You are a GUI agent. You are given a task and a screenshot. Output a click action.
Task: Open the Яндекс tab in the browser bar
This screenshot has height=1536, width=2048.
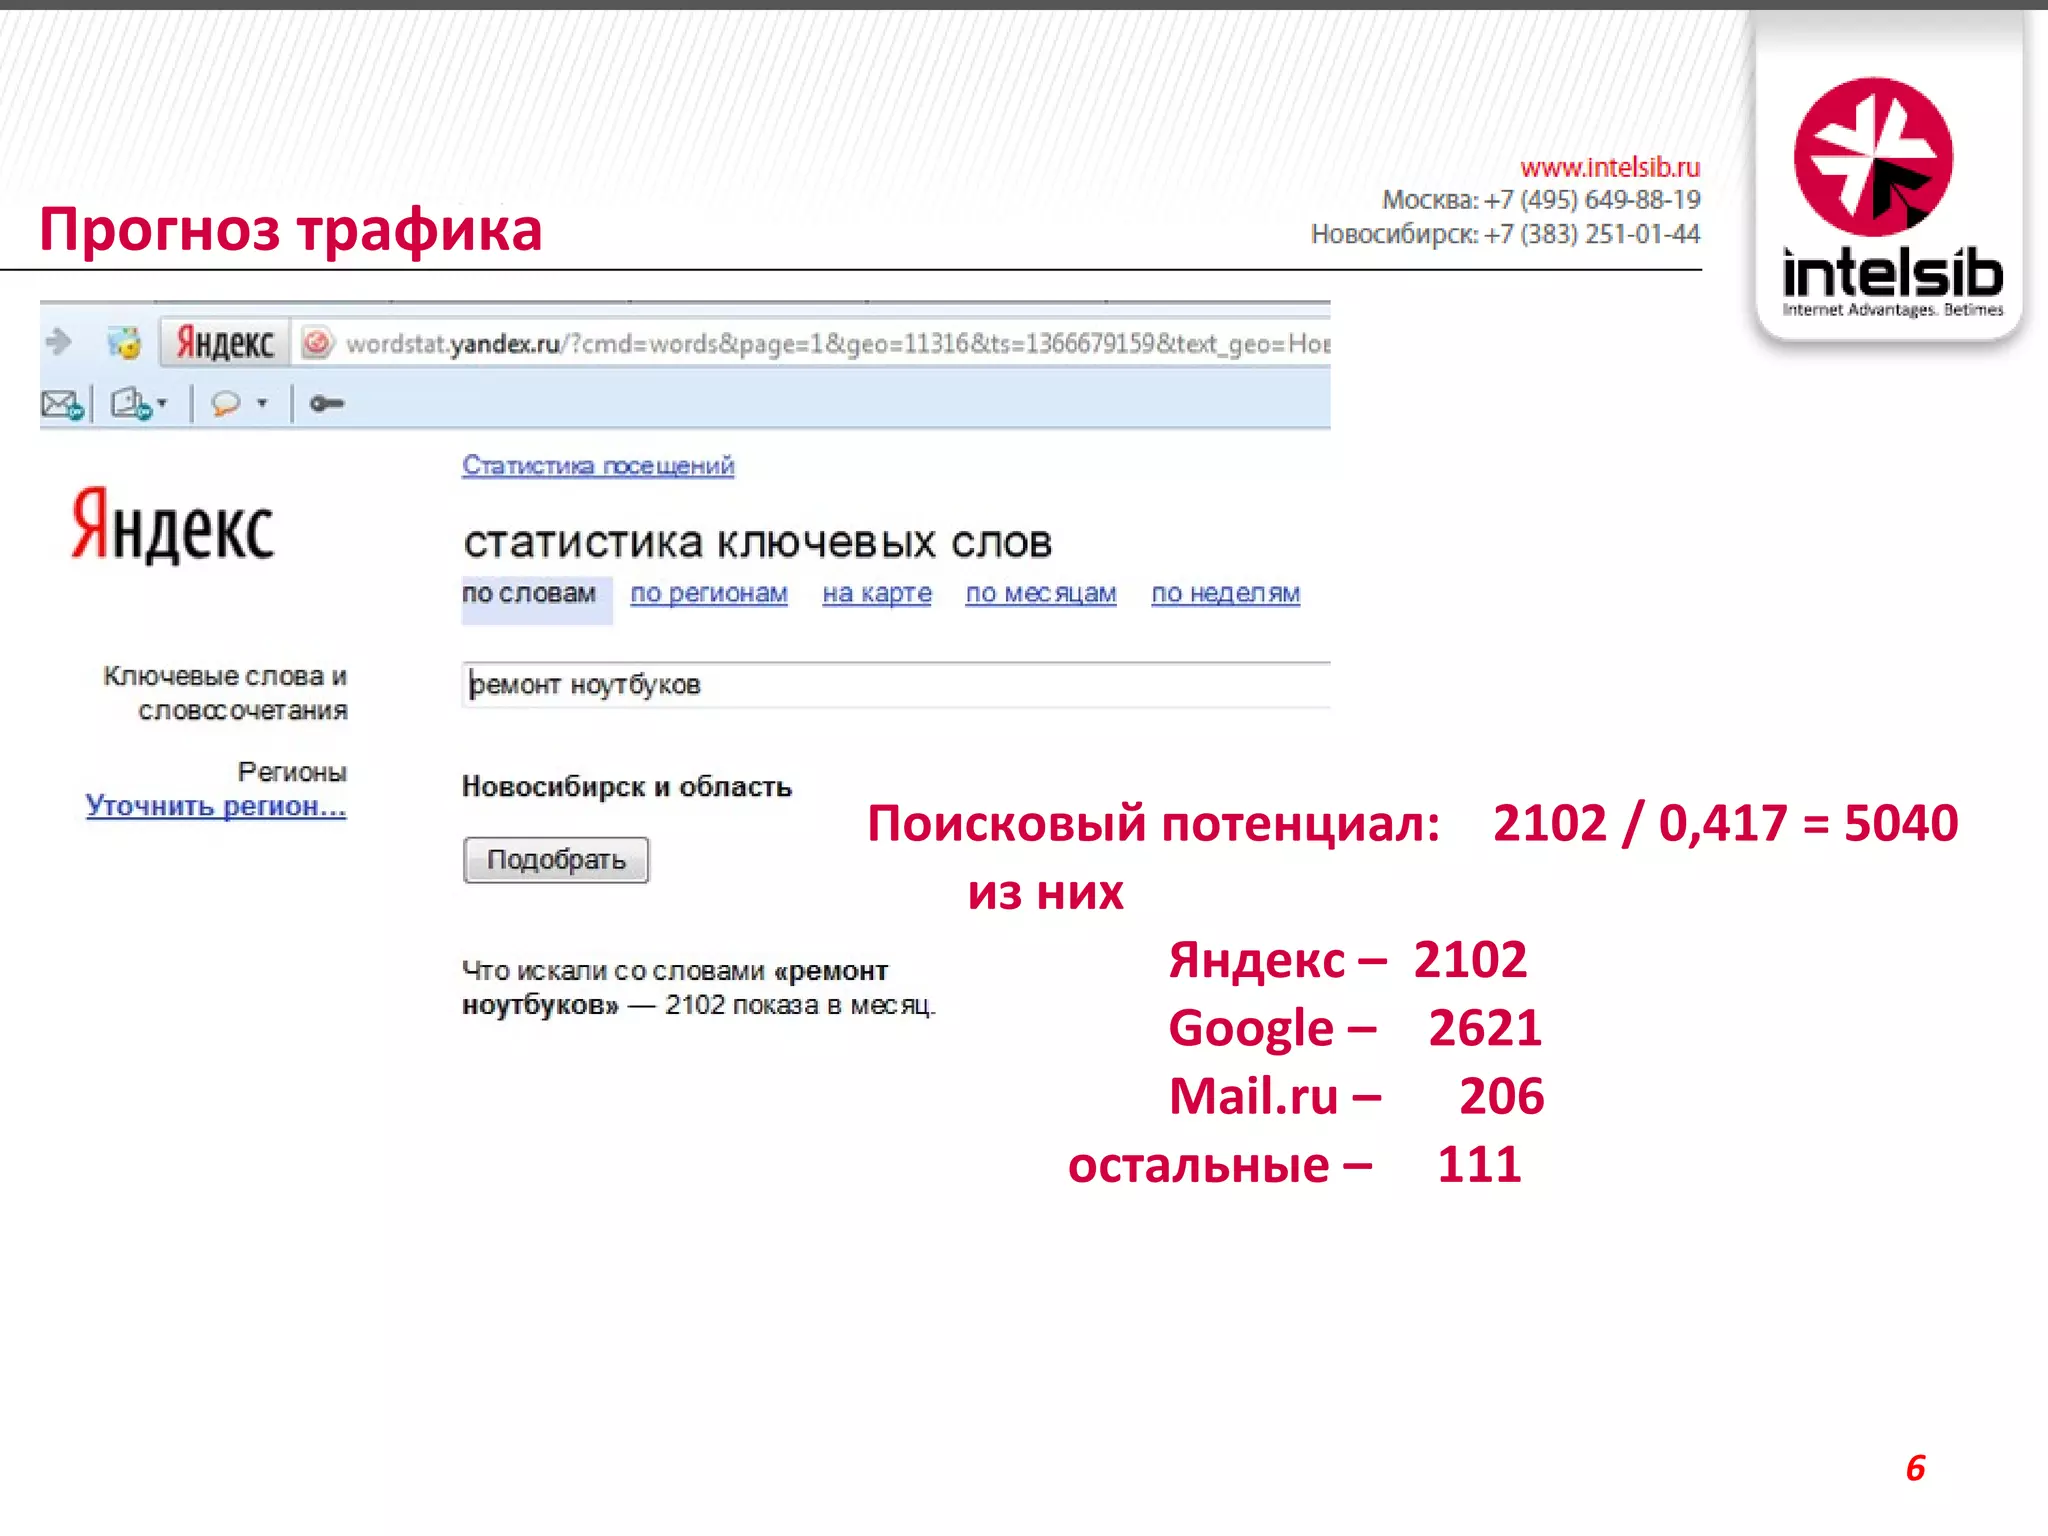point(225,343)
